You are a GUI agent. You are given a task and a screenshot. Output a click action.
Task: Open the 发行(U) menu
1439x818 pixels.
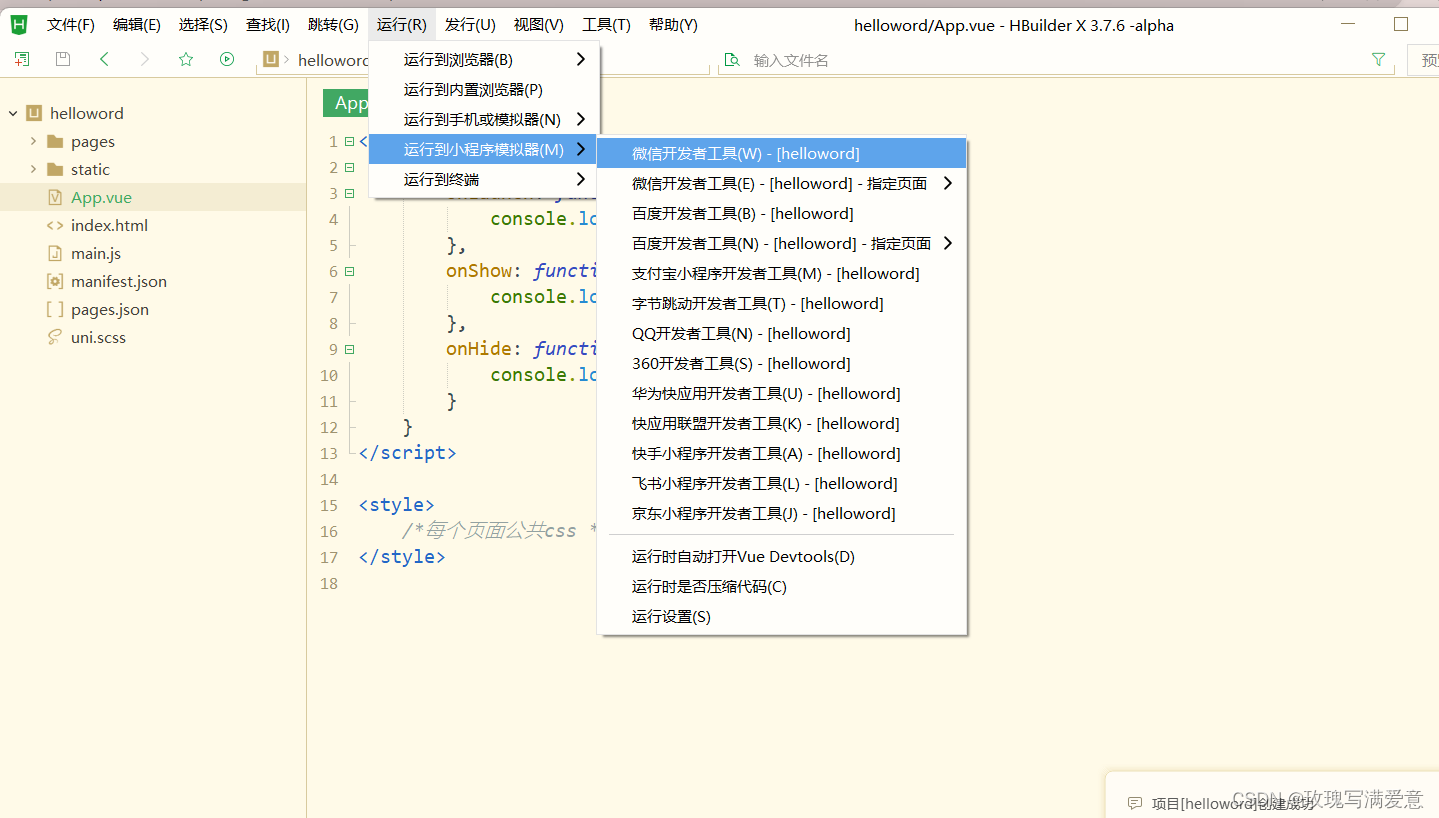click(470, 25)
